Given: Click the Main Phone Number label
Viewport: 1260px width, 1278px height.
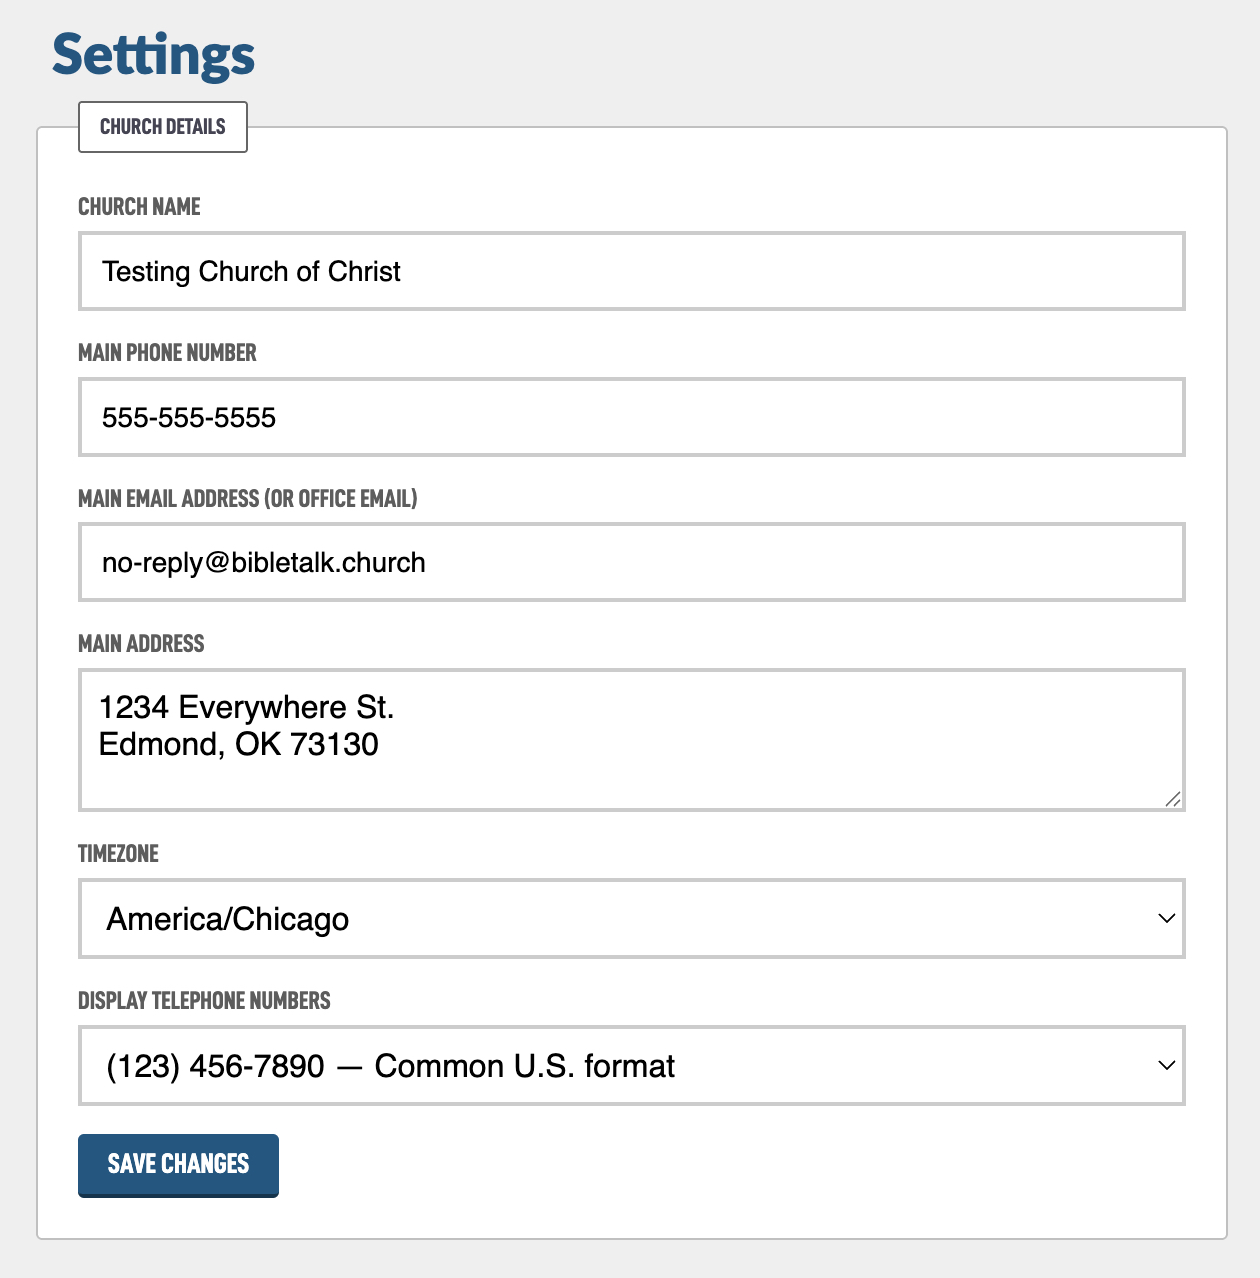Looking at the screenshot, I should point(167,353).
